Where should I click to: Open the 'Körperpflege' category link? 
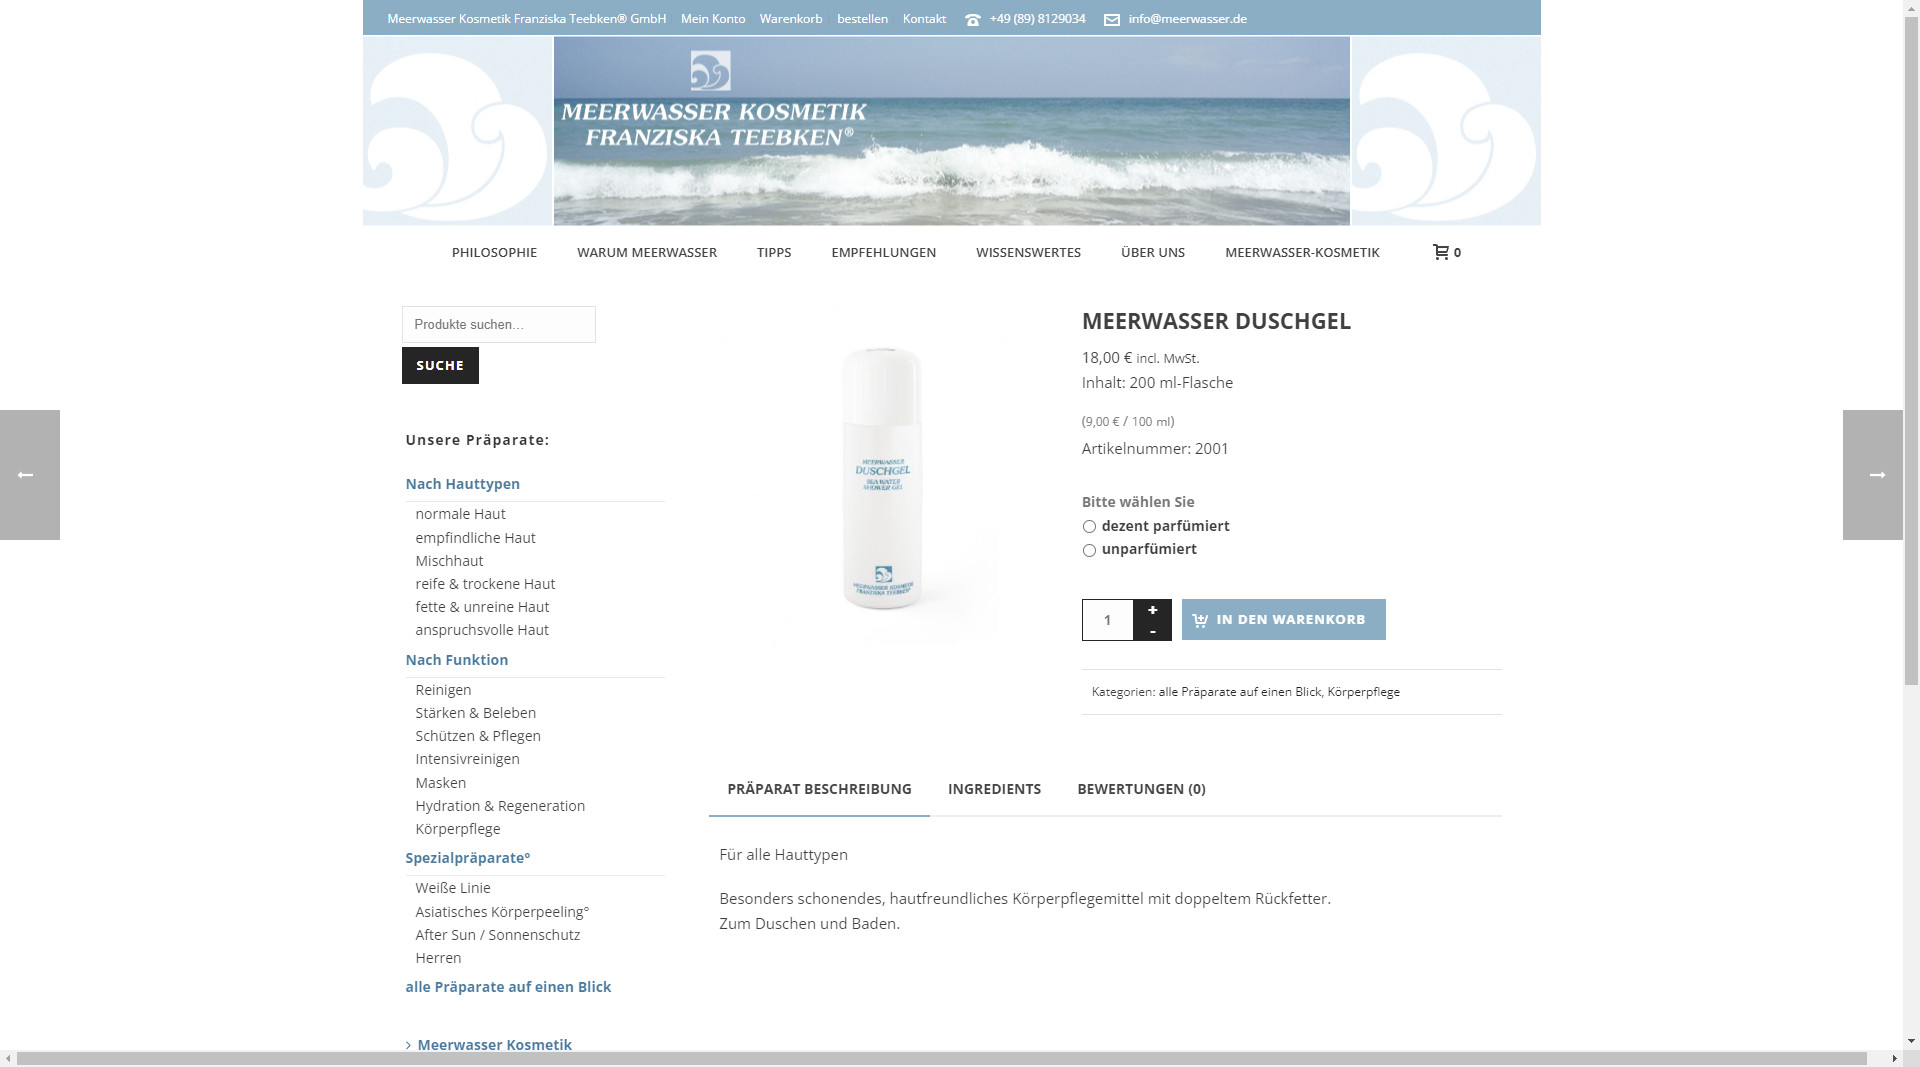[1365, 691]
